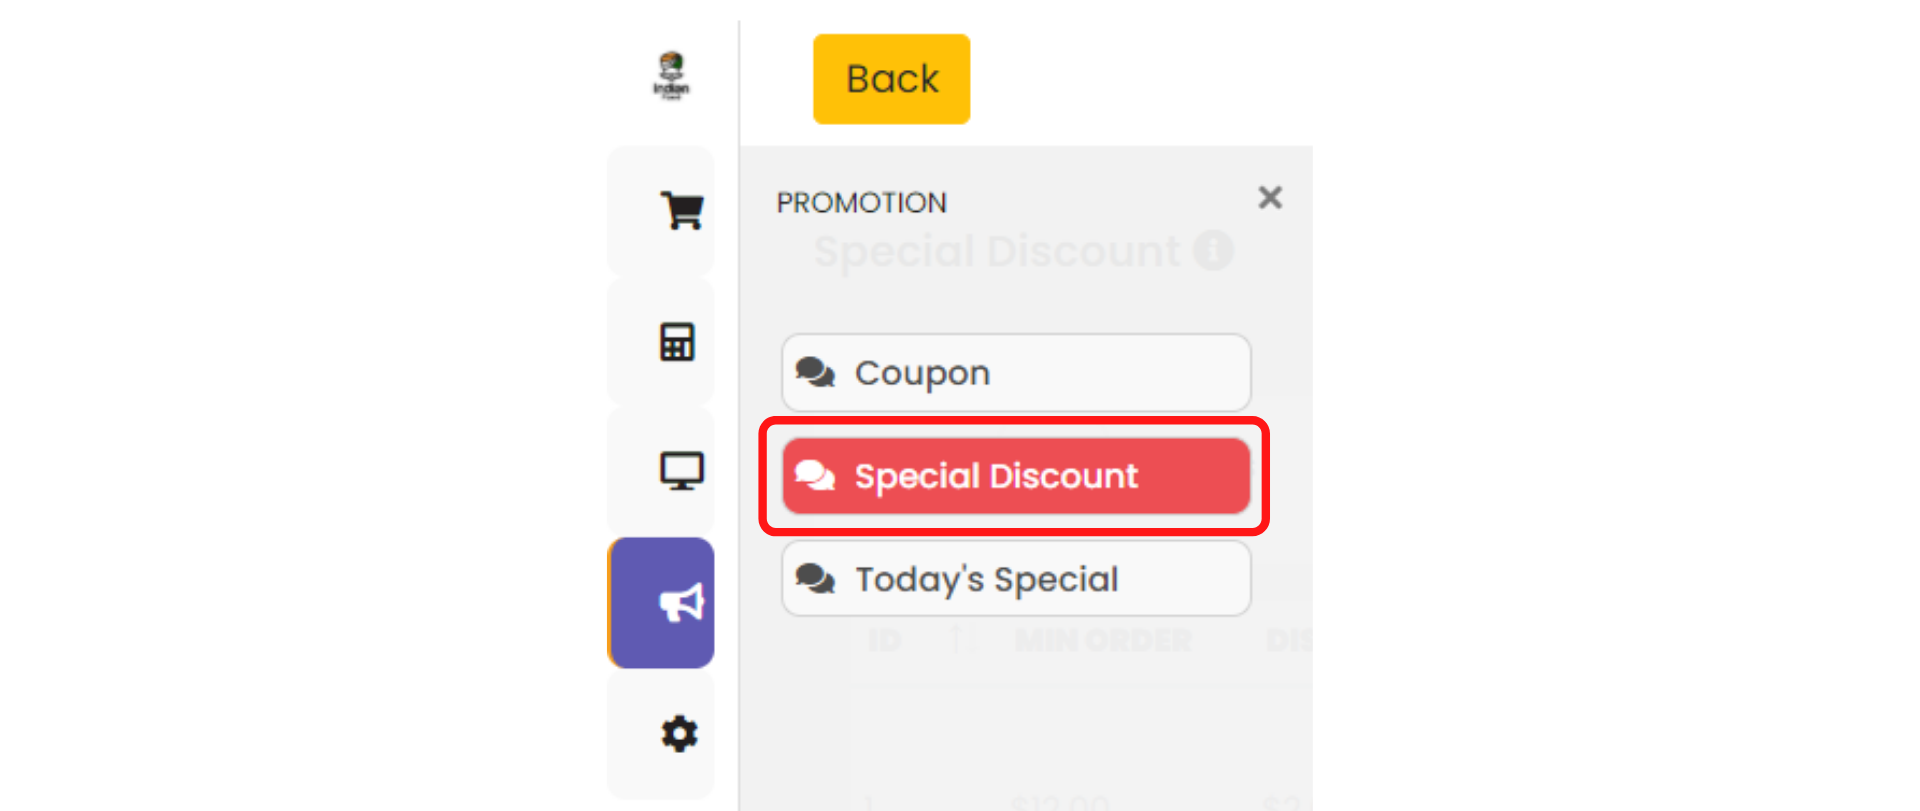
Task: Click the chat icon beside Coupon
Action: 815,372
